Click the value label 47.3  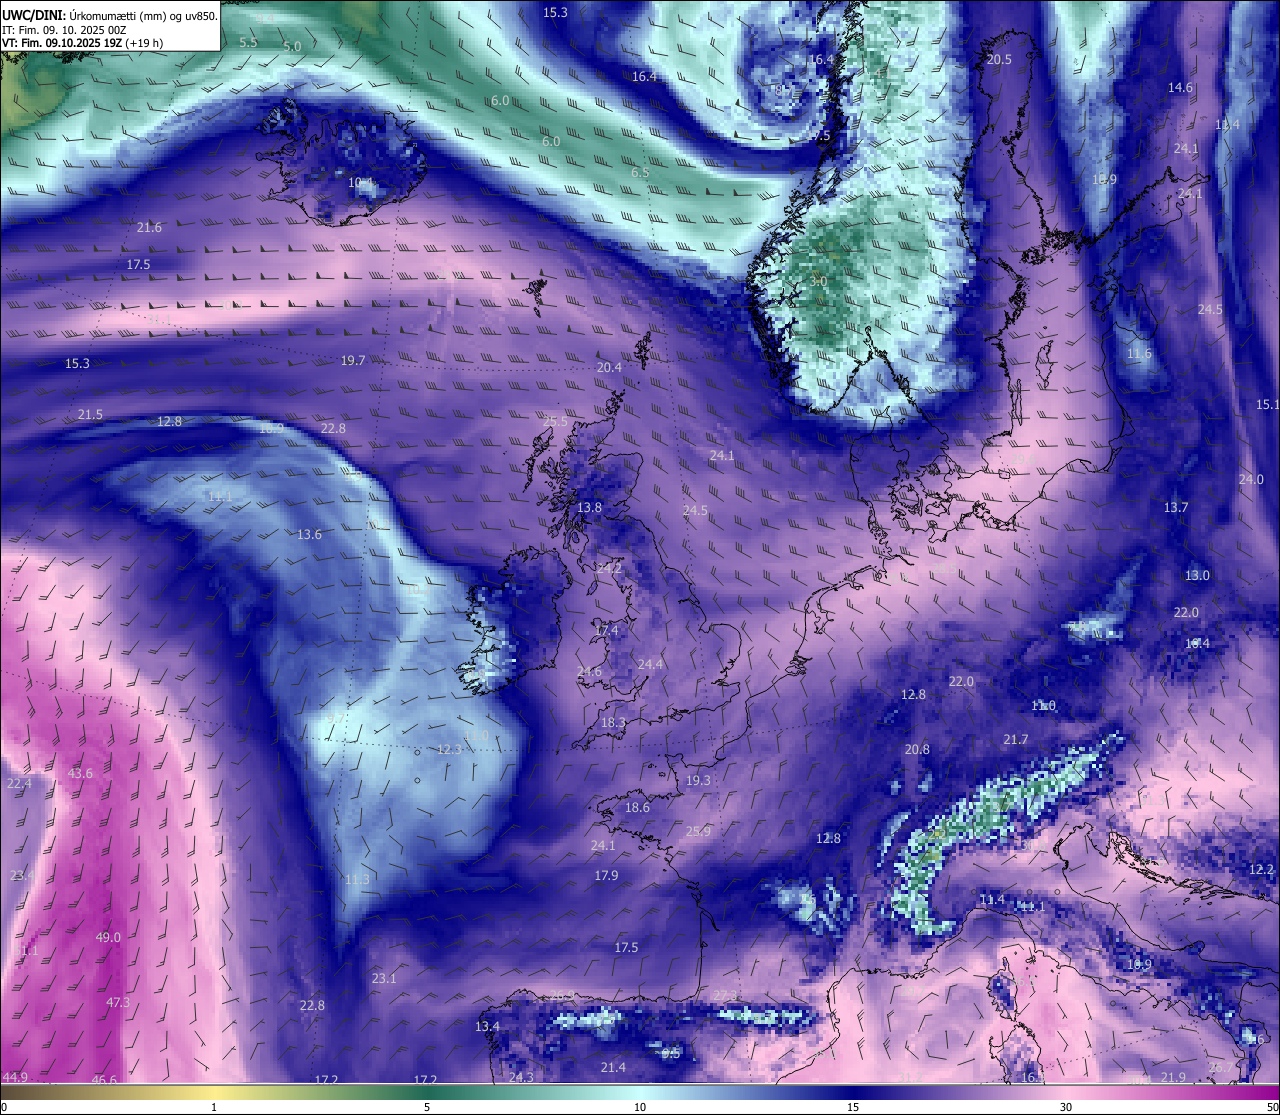coord(118,1002)
